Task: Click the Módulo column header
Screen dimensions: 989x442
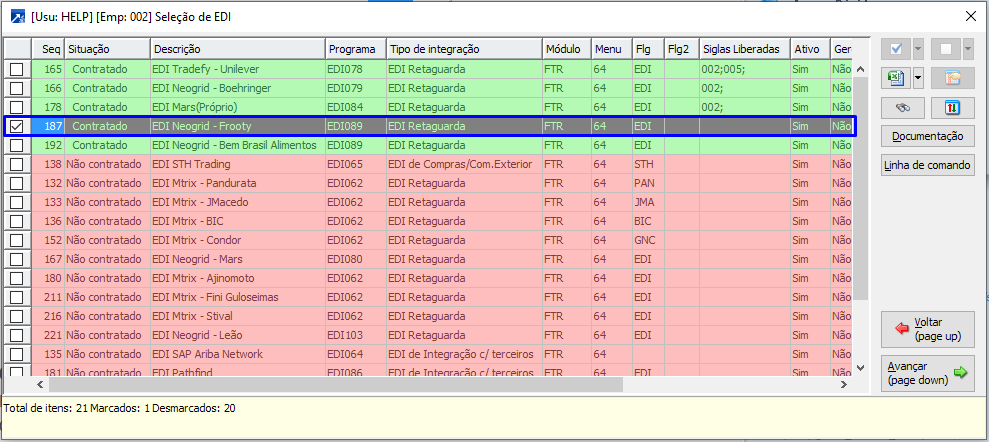Action: click(x=566, y=49)
